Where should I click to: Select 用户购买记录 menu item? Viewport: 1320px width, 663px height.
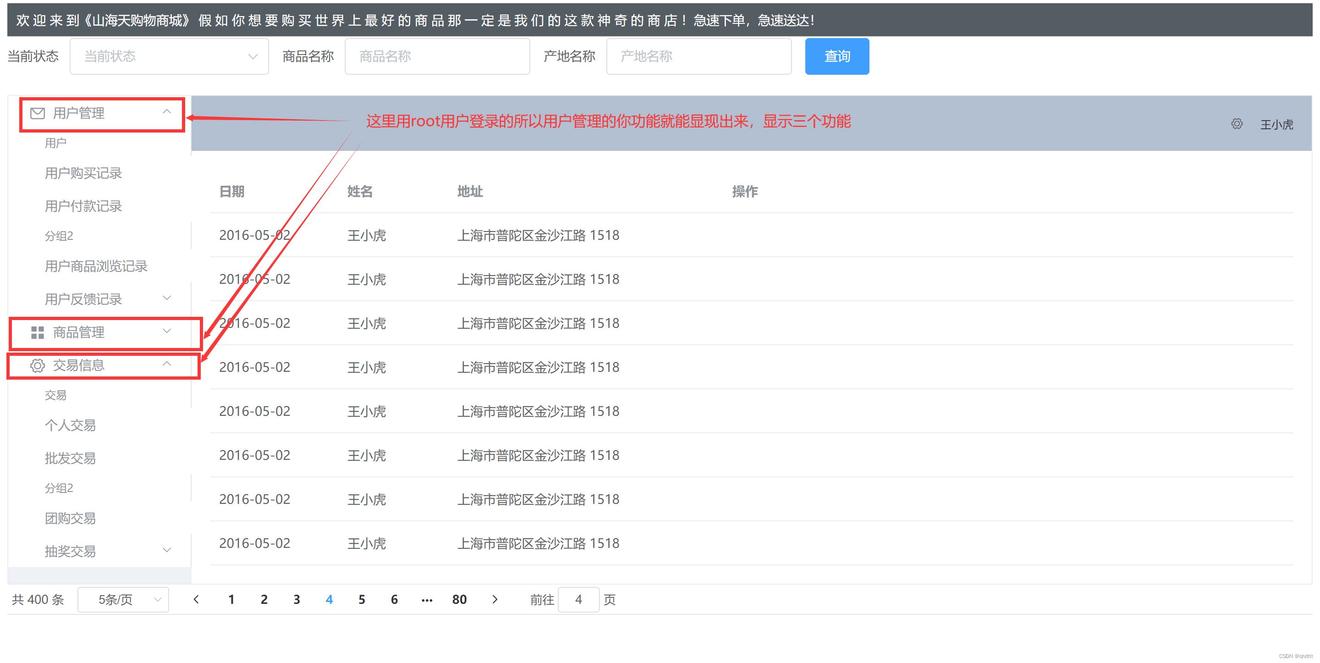tap(83, 173)
